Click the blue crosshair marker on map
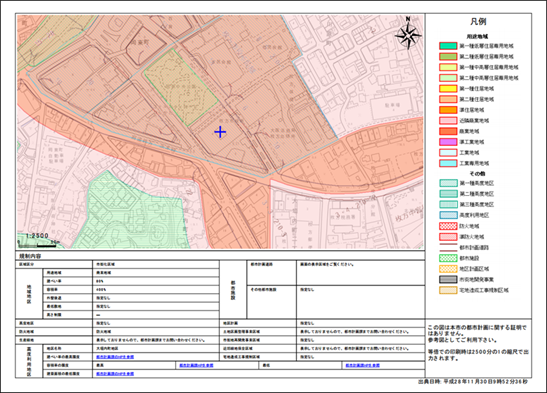 [x=220, y=132]
